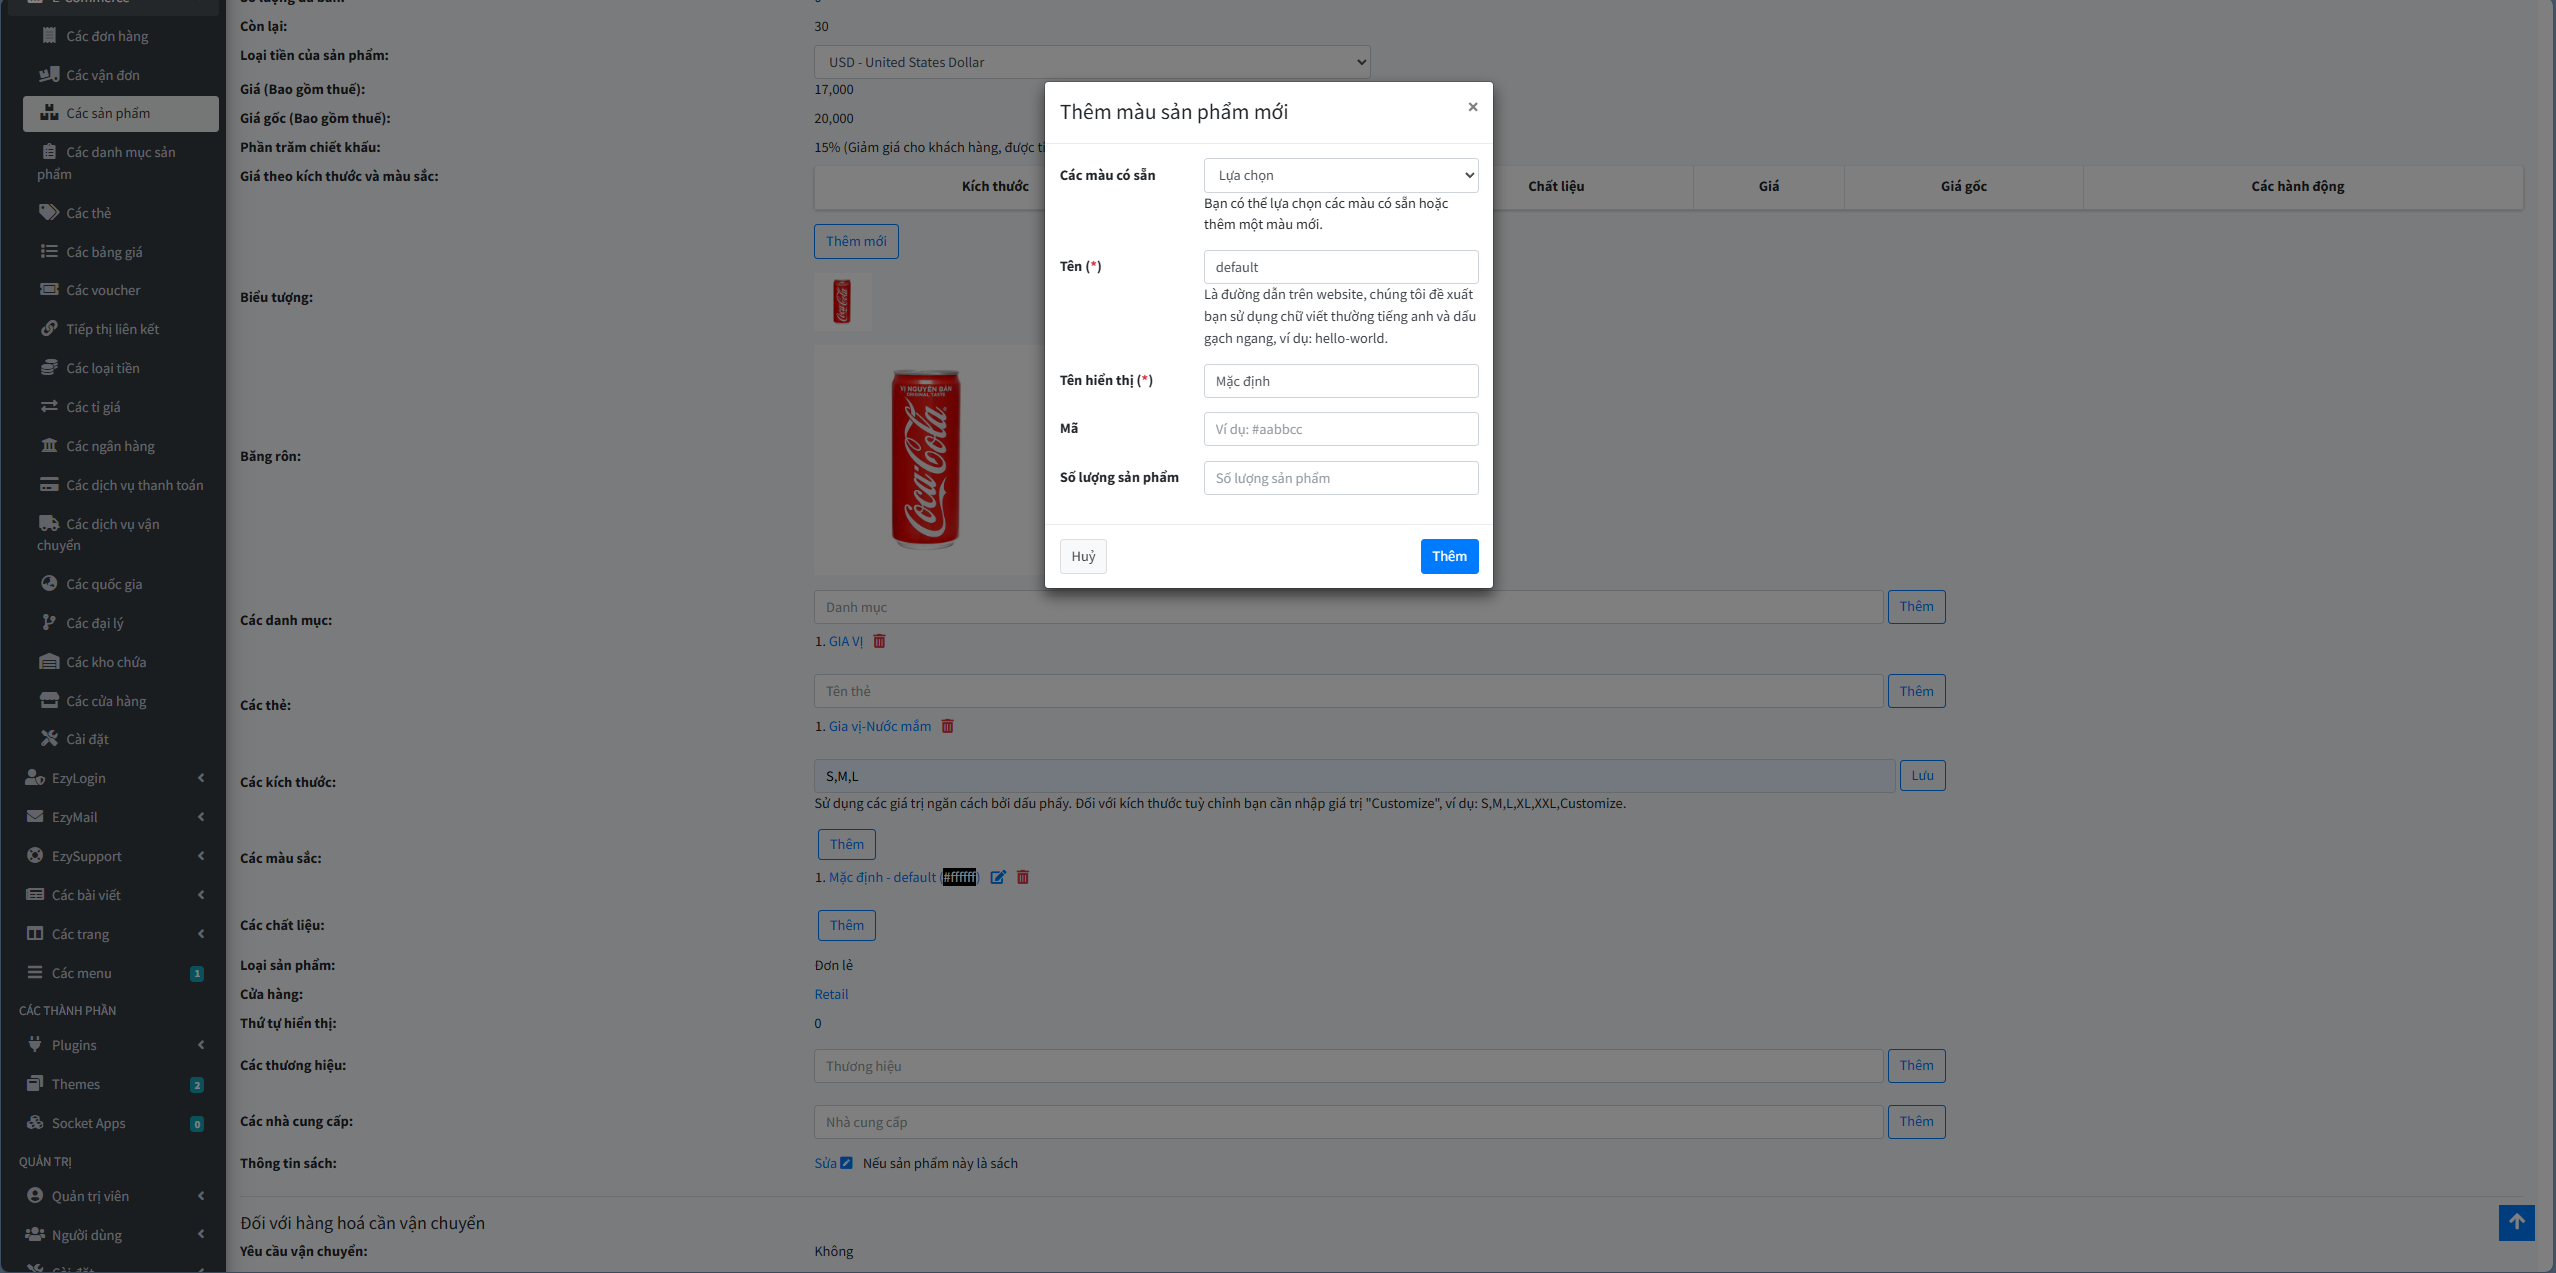Click the #ffffff color swatch

coord(959,877)
